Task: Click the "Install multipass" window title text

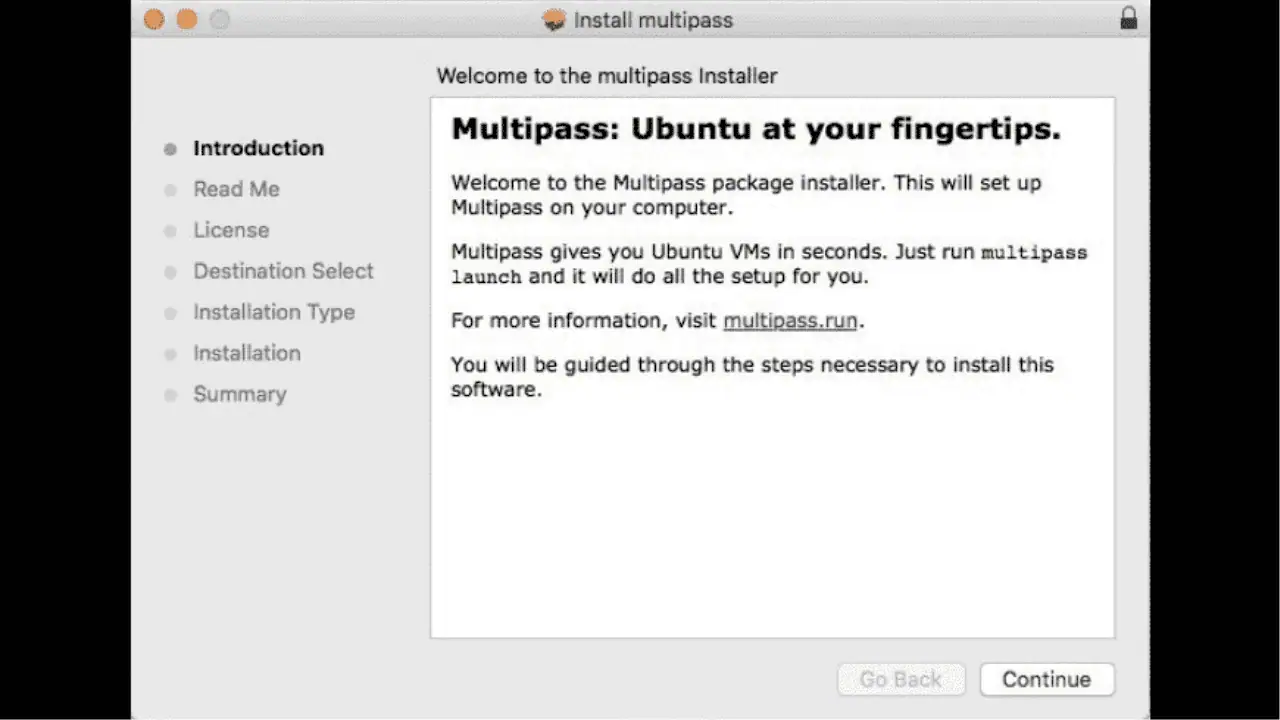Action: coord(653,20)
